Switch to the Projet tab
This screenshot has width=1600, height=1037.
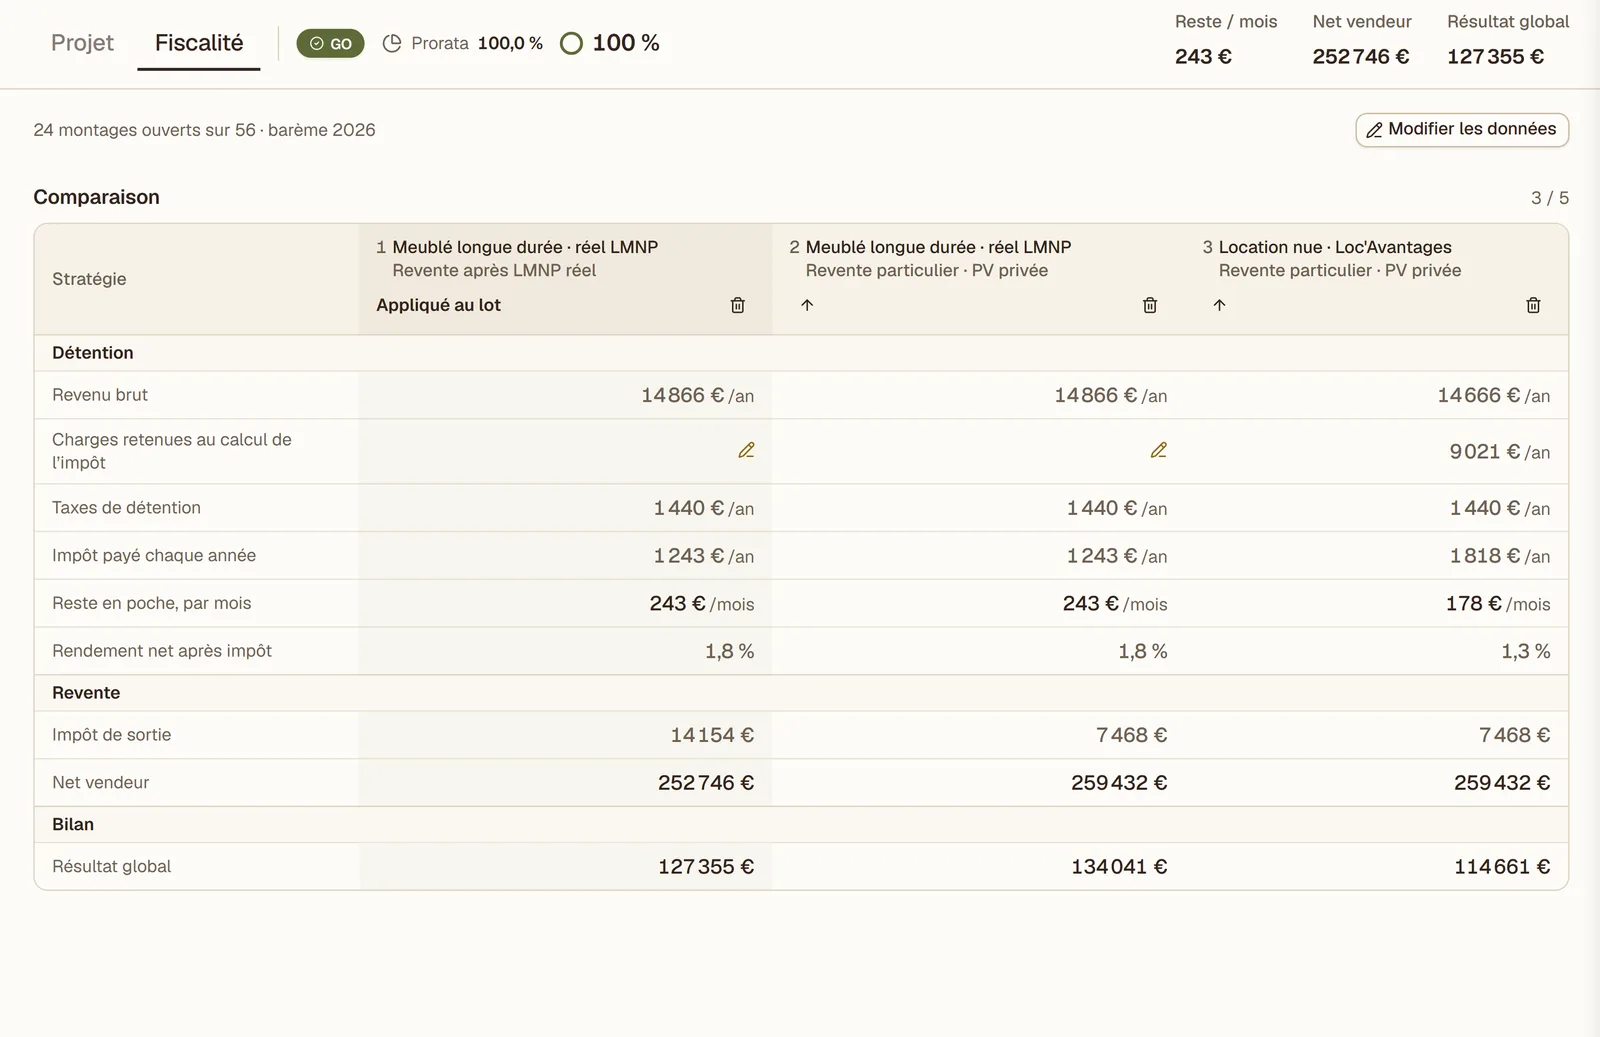82,43
